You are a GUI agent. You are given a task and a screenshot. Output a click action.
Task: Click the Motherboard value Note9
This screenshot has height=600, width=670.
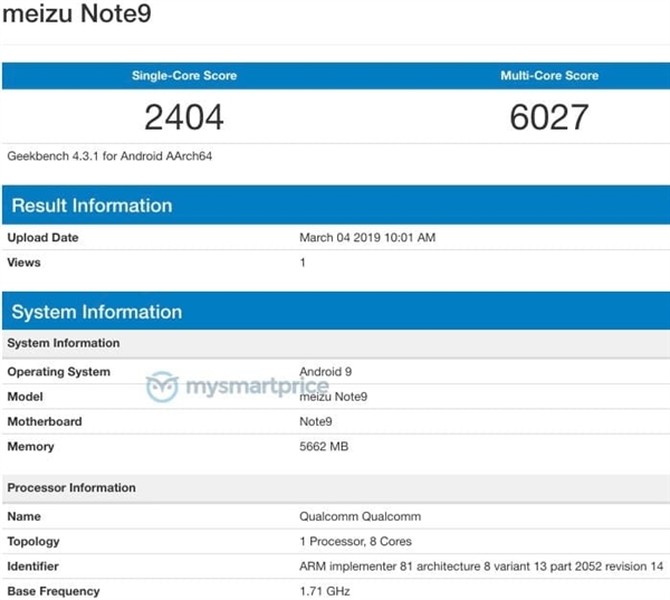pos(316,422)
